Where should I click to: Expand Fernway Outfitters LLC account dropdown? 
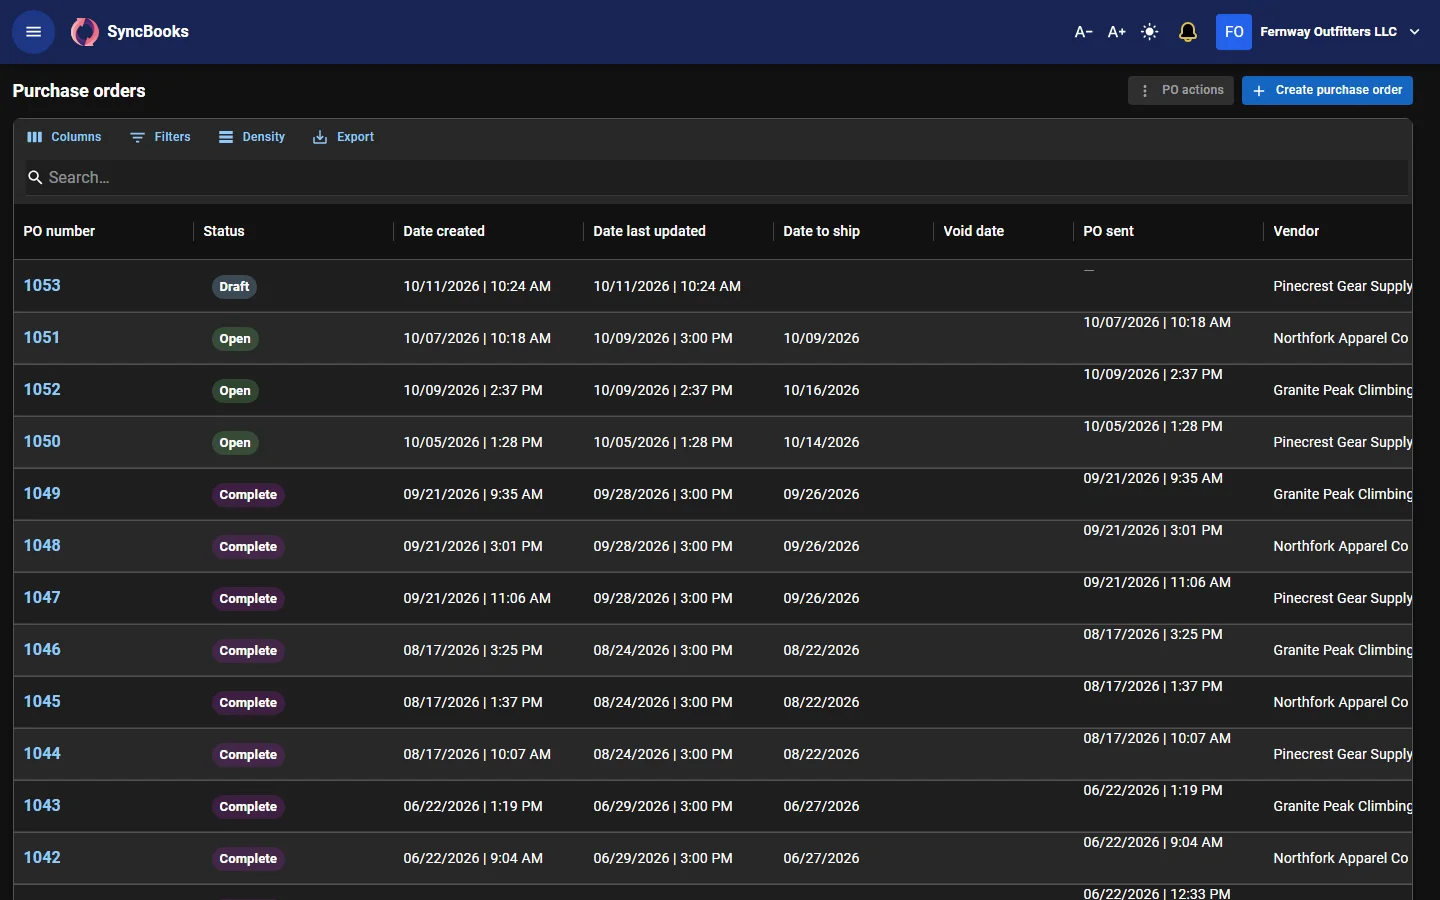click(1414, 32)
